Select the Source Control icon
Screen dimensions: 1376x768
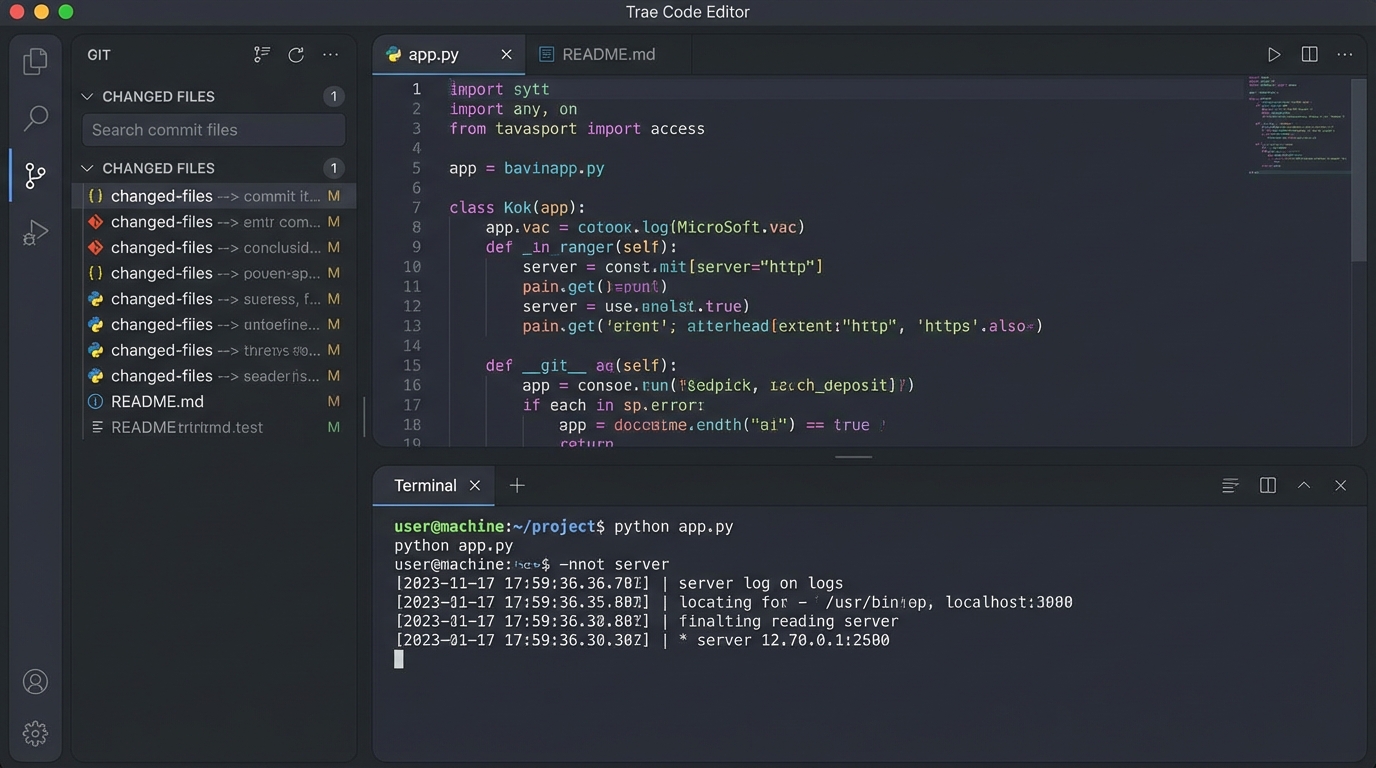point(35,175)
